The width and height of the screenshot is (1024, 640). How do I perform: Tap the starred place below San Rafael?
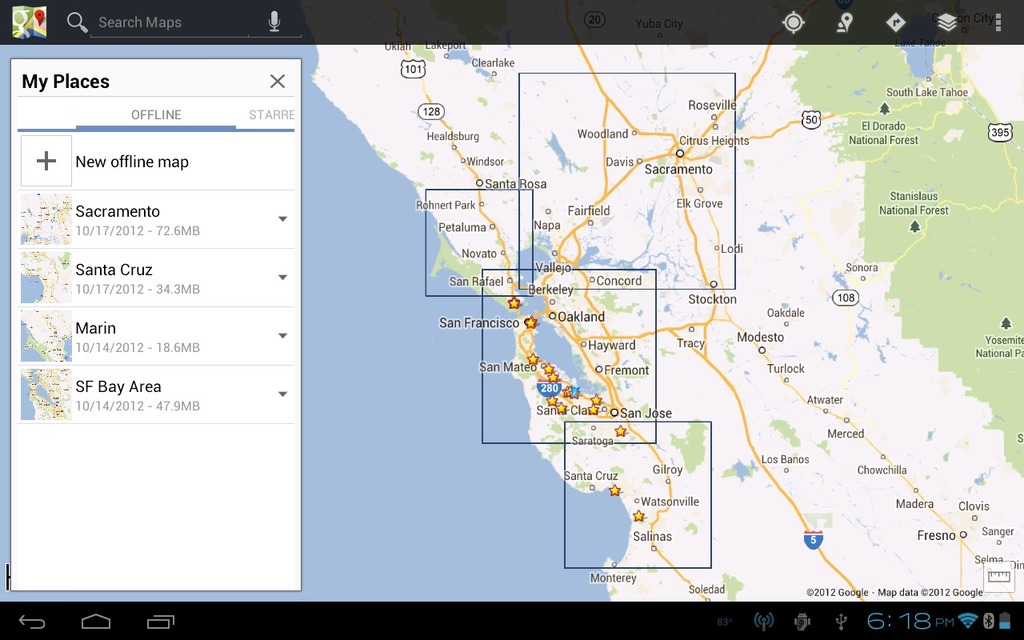coord(514,303)
